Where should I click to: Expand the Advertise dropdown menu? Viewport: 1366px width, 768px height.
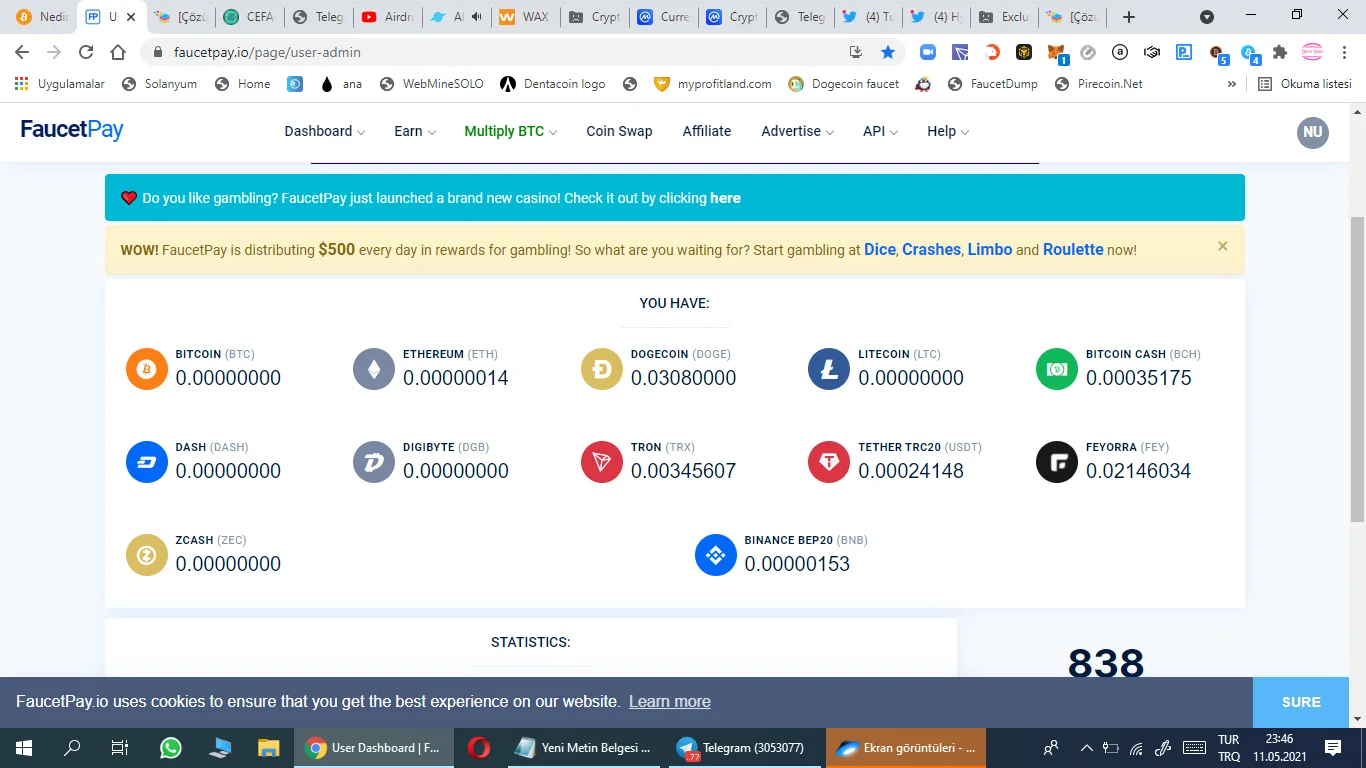(797, 131)
